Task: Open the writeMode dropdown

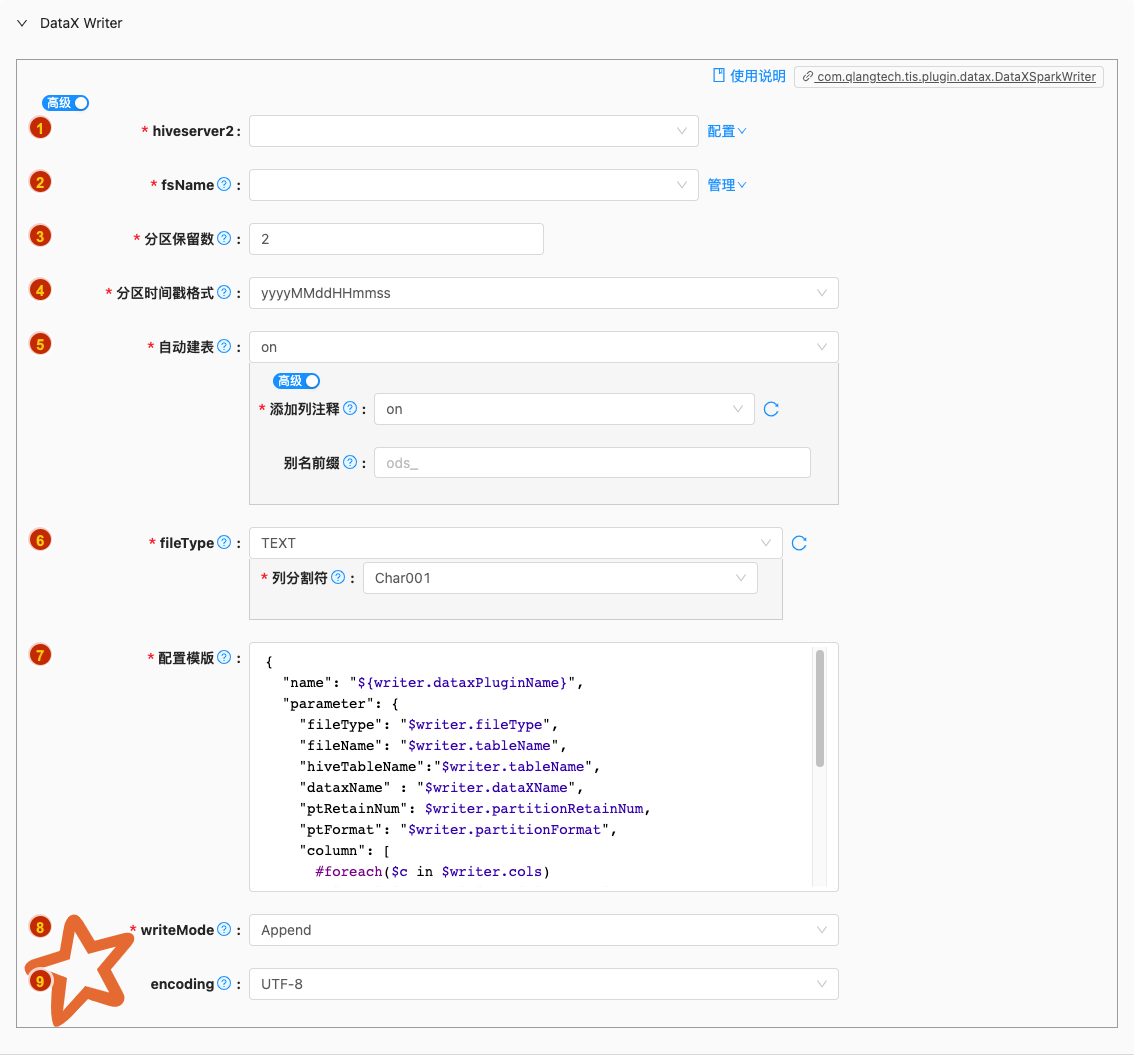Action: tap(544, 930)
